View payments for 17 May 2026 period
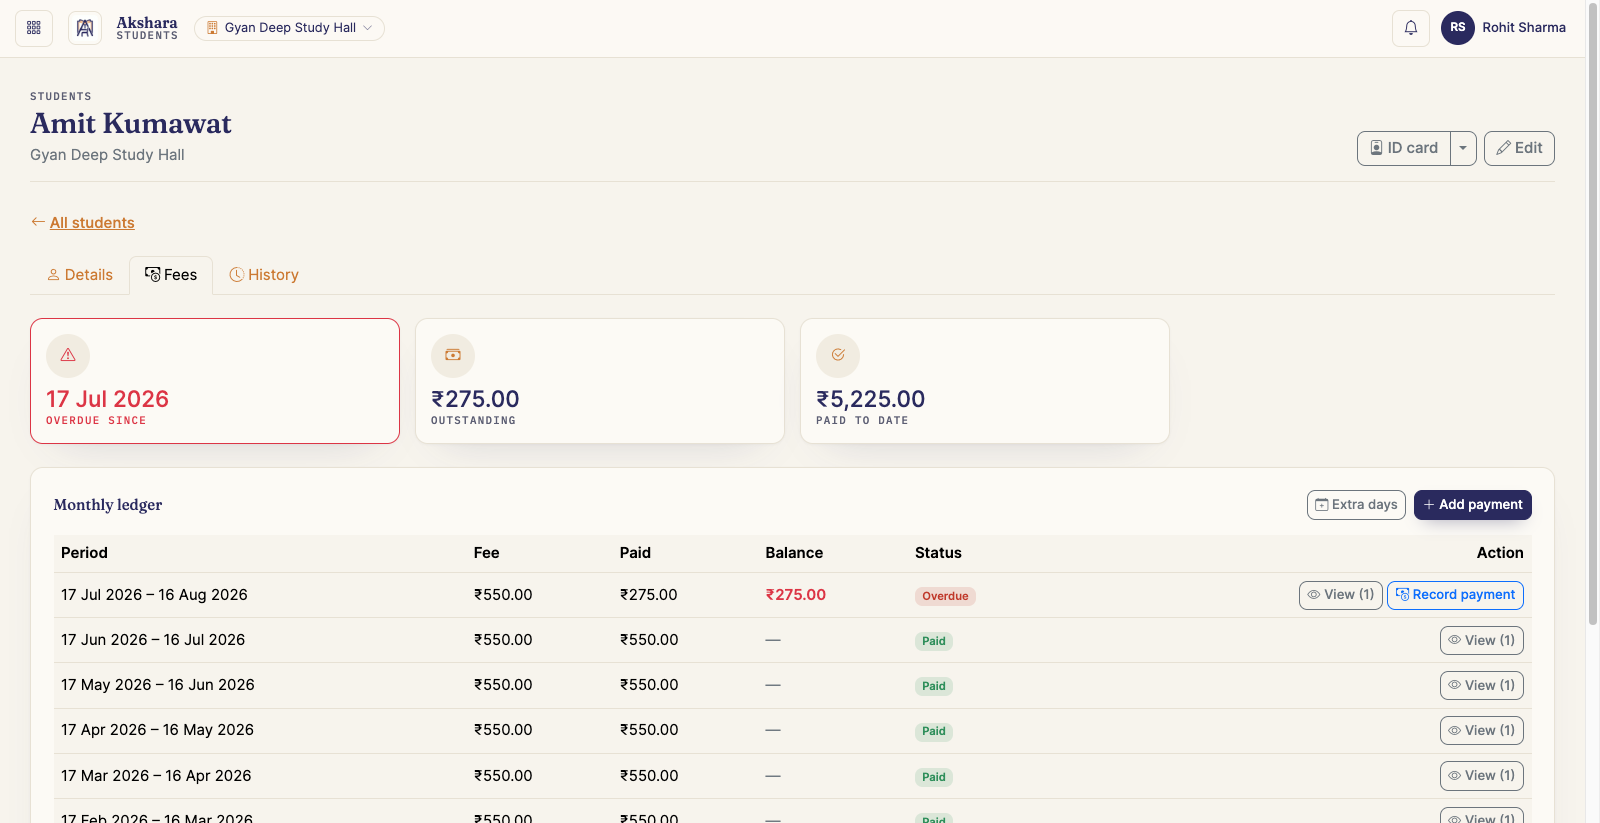 1482,685
